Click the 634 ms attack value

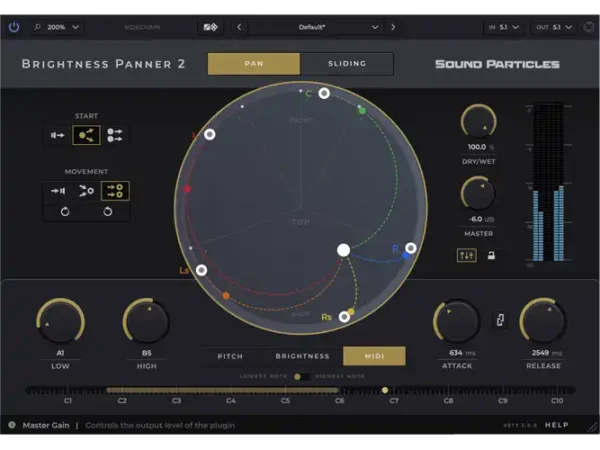[462, 353]
